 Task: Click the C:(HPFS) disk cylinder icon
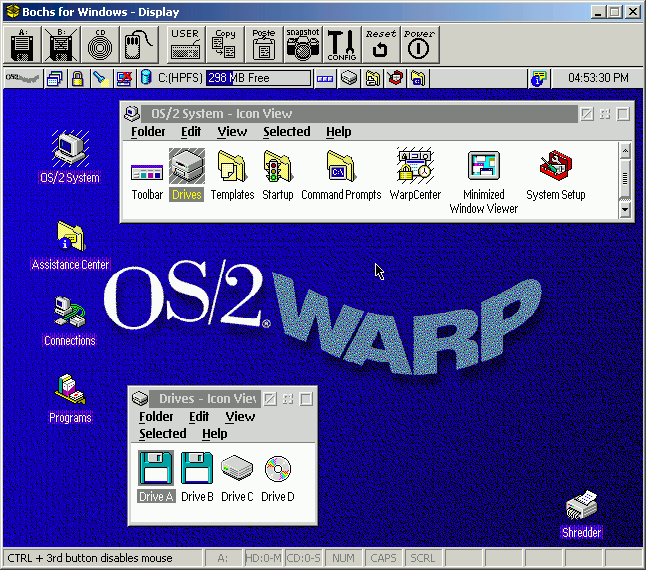pyautogui.click(x=146, y=77)
